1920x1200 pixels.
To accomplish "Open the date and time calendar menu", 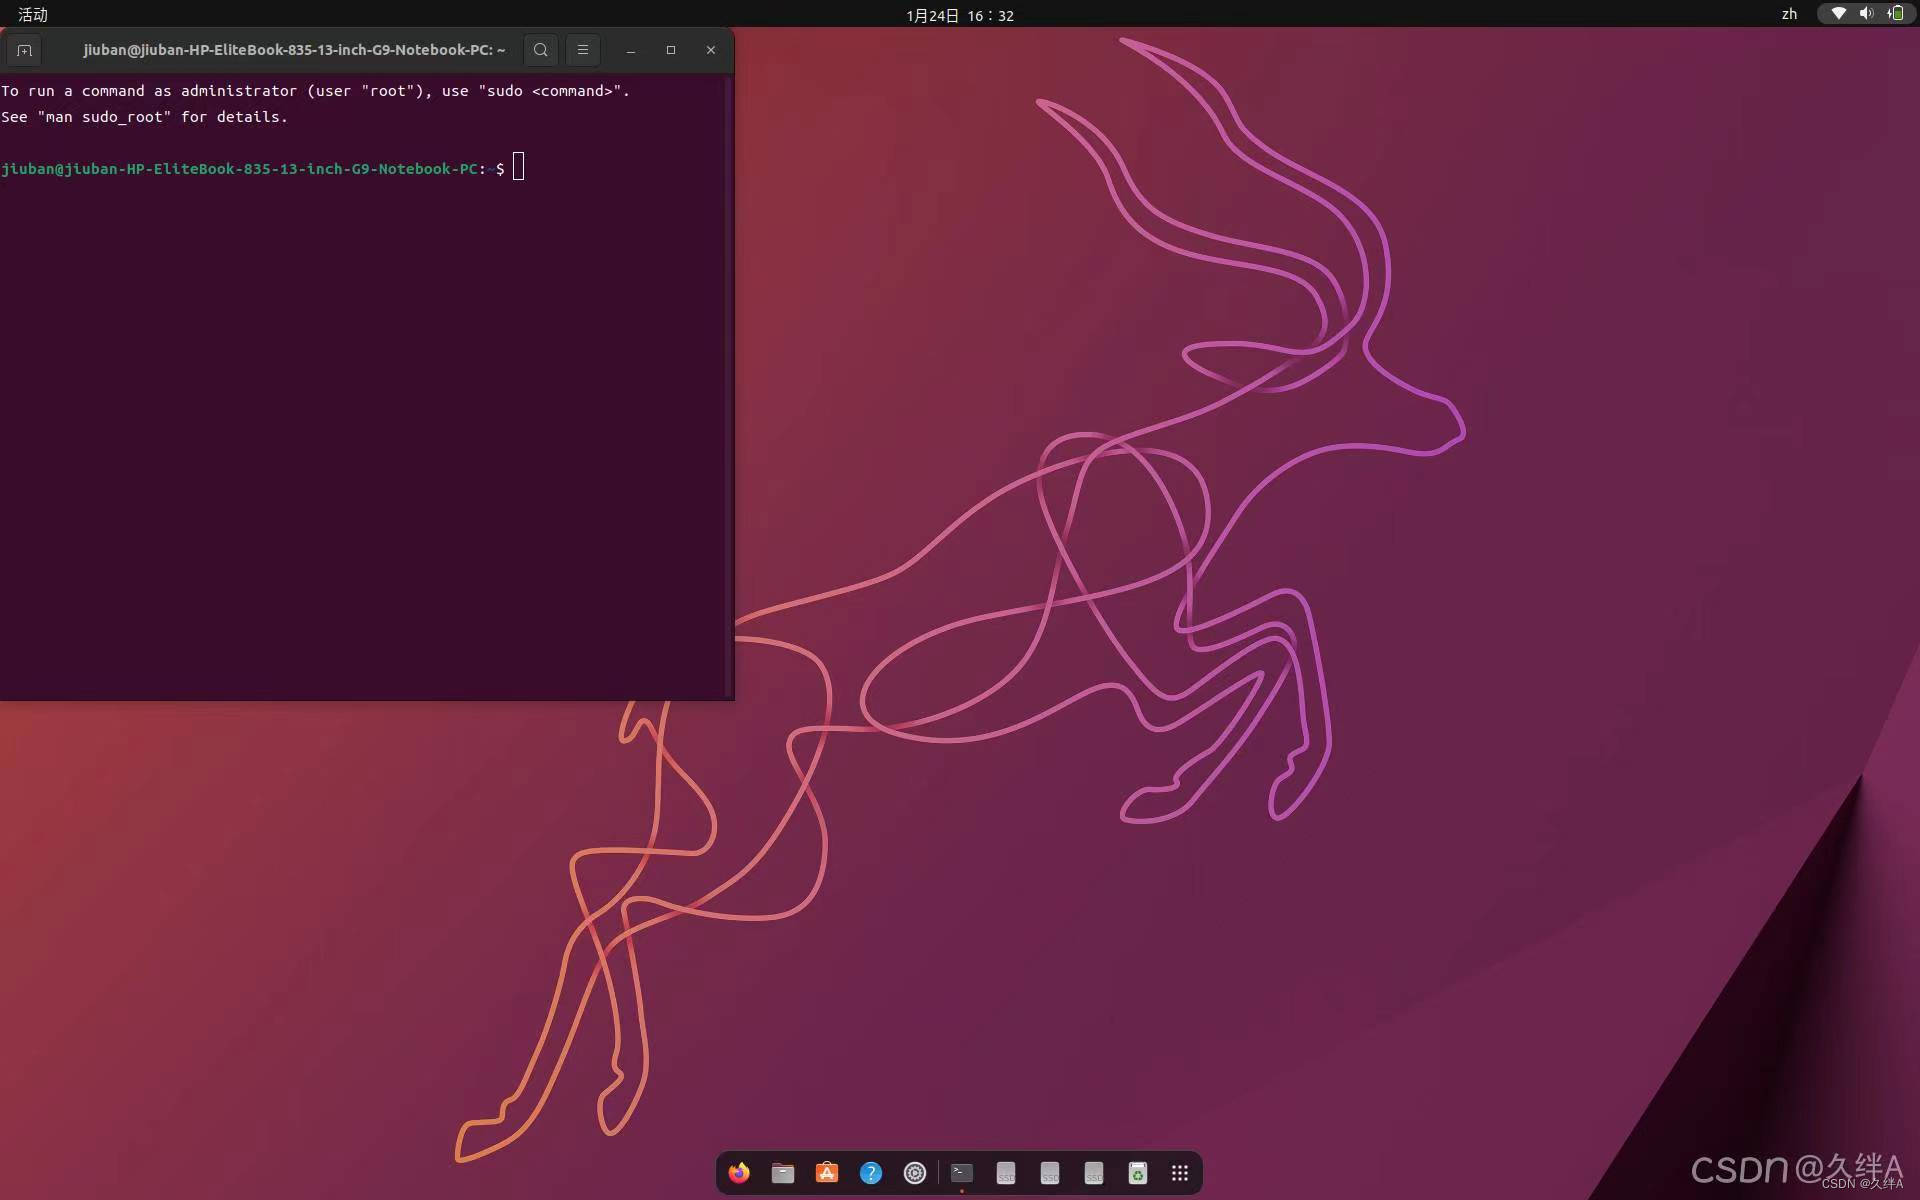I will 959,15.
